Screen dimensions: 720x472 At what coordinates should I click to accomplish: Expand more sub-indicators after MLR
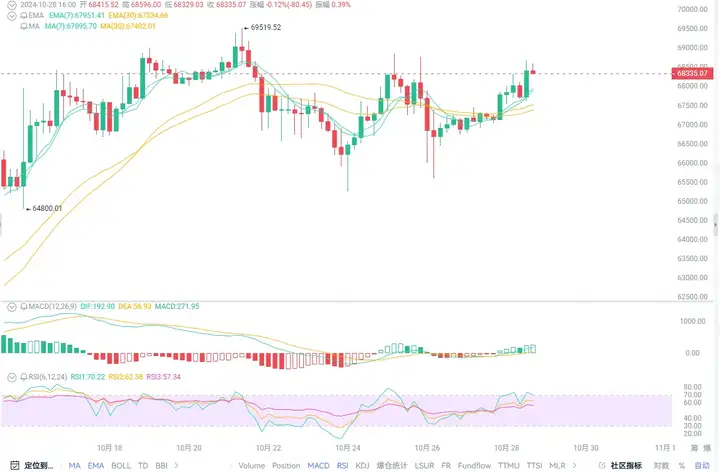574,466
